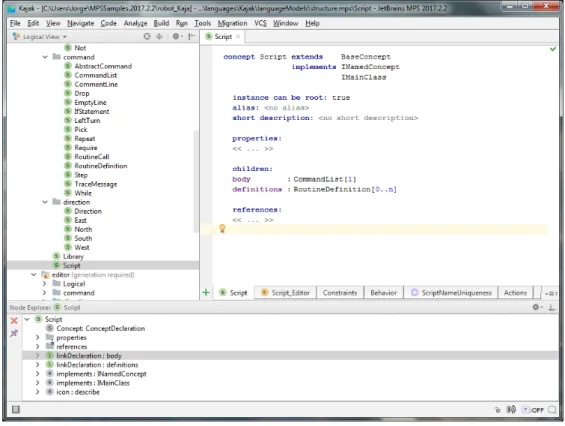The image size is (565, 426).
Task: Click the red X in Node Explorer
Action: pos(14,321)
